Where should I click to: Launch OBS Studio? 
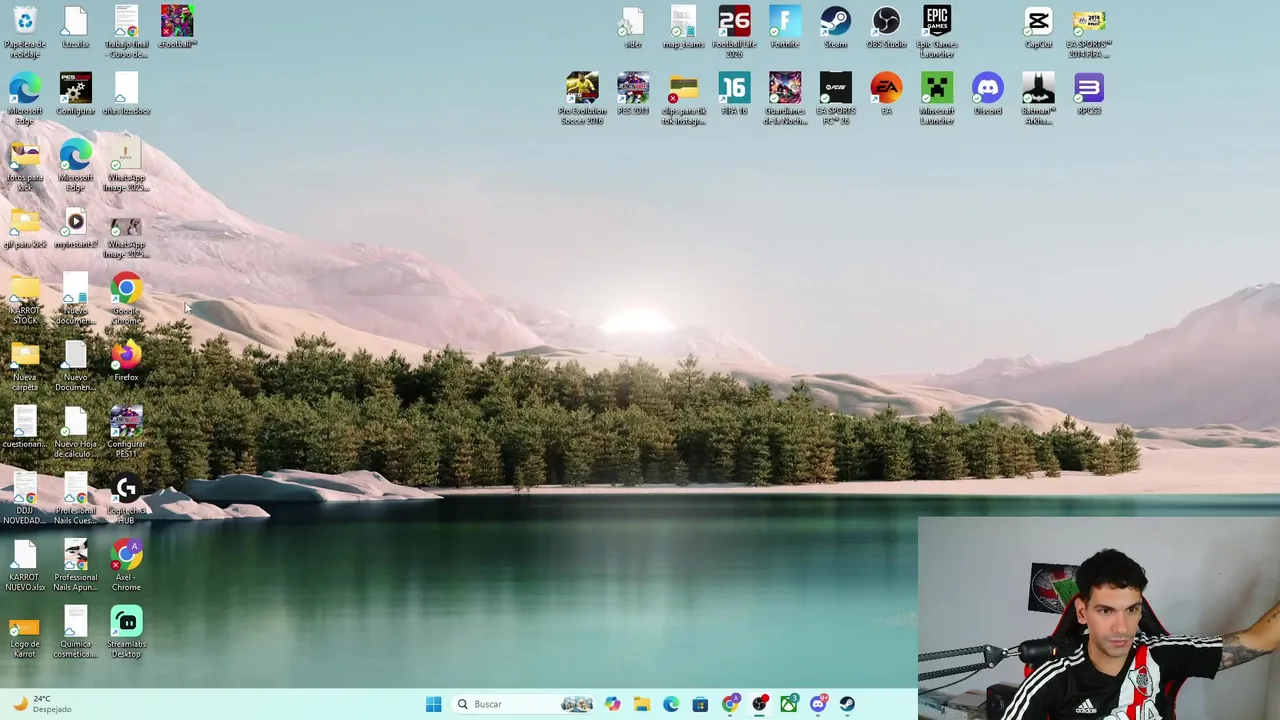click(886, 27)
